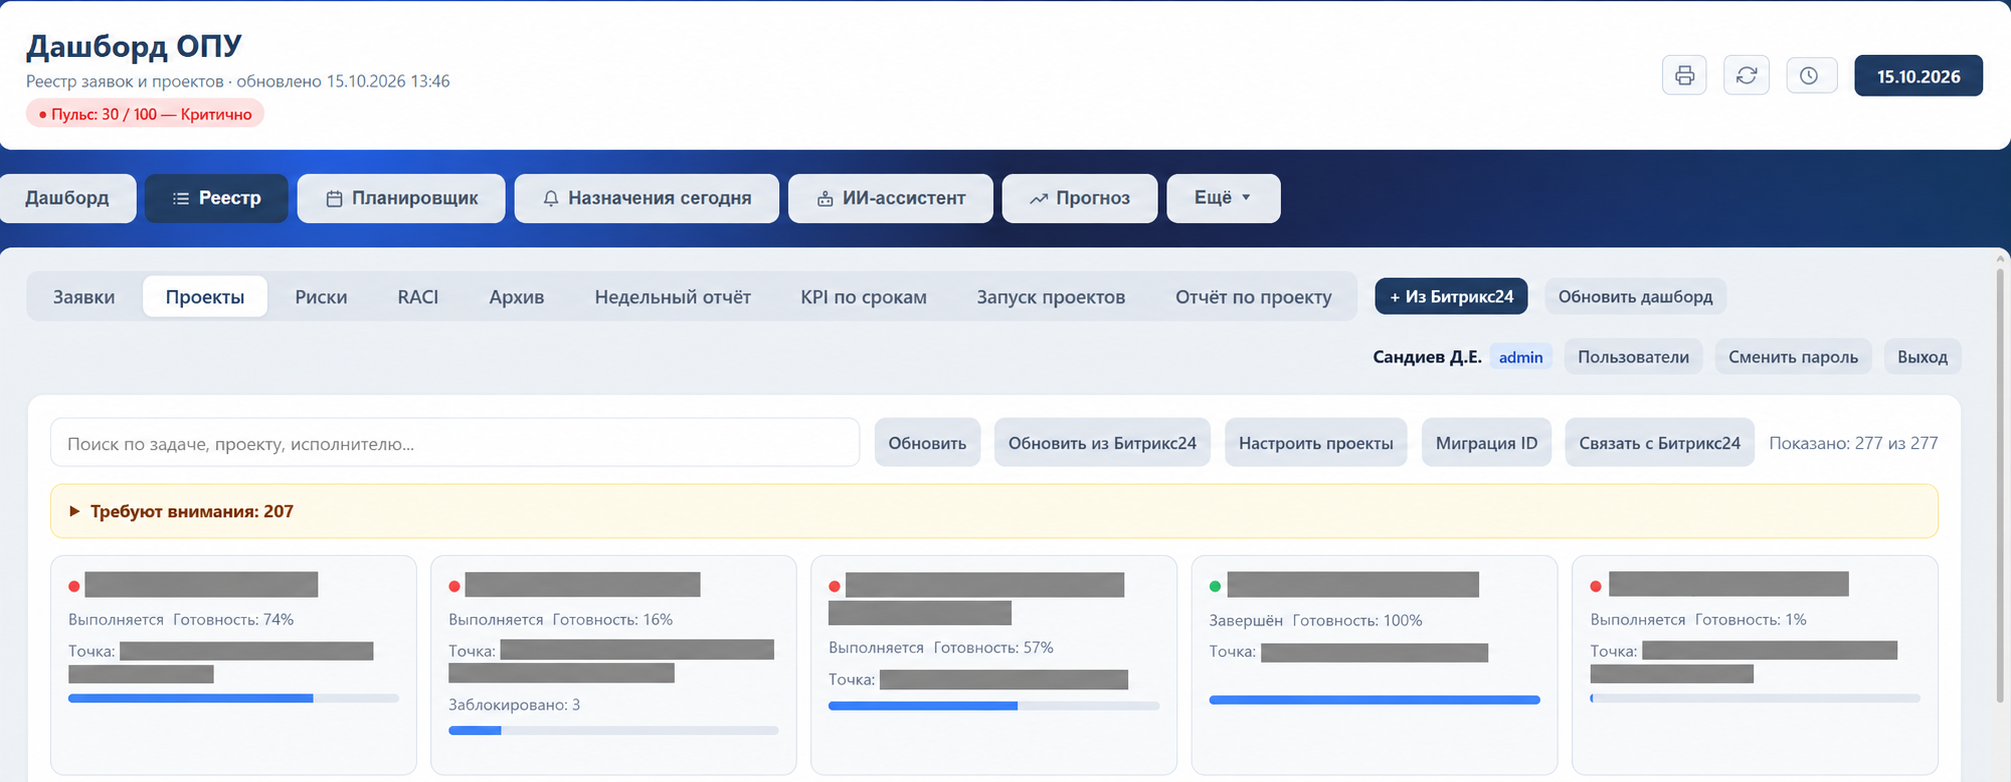Click the Сменить пароль button

[x=1793, y=357]
